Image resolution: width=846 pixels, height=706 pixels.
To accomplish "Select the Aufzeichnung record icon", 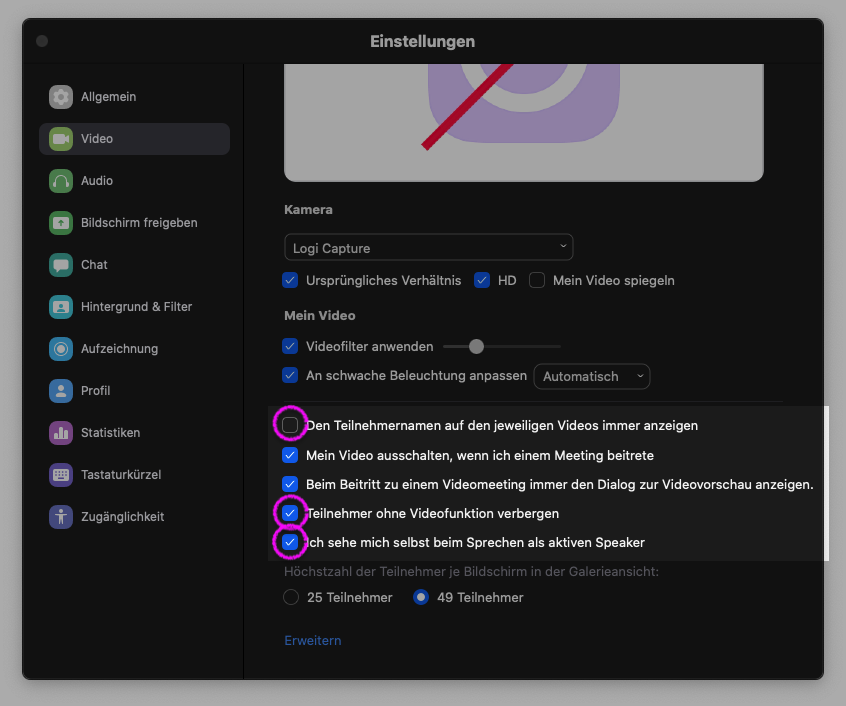I will tap(61, 349).
